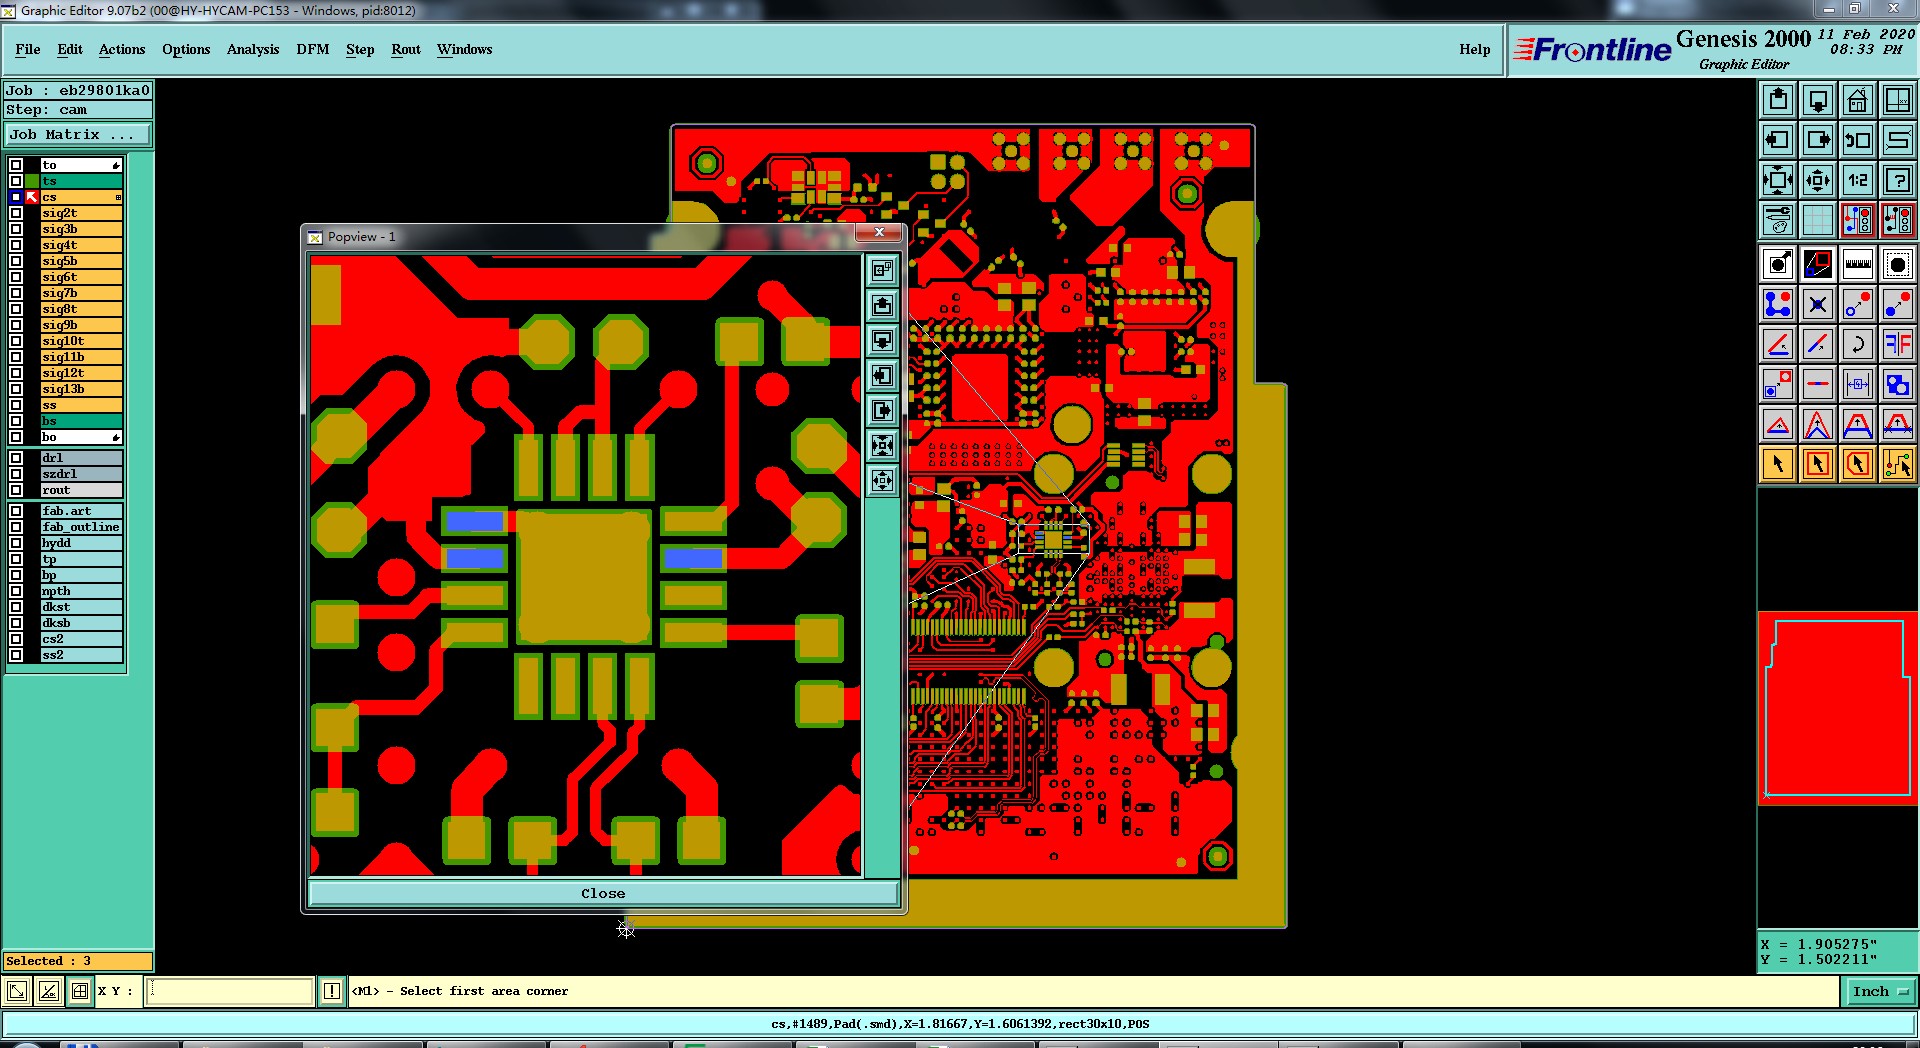This screenshot has width=1920, height=1048.
Task: Toggle the grid display icon
Action: 1818,220
